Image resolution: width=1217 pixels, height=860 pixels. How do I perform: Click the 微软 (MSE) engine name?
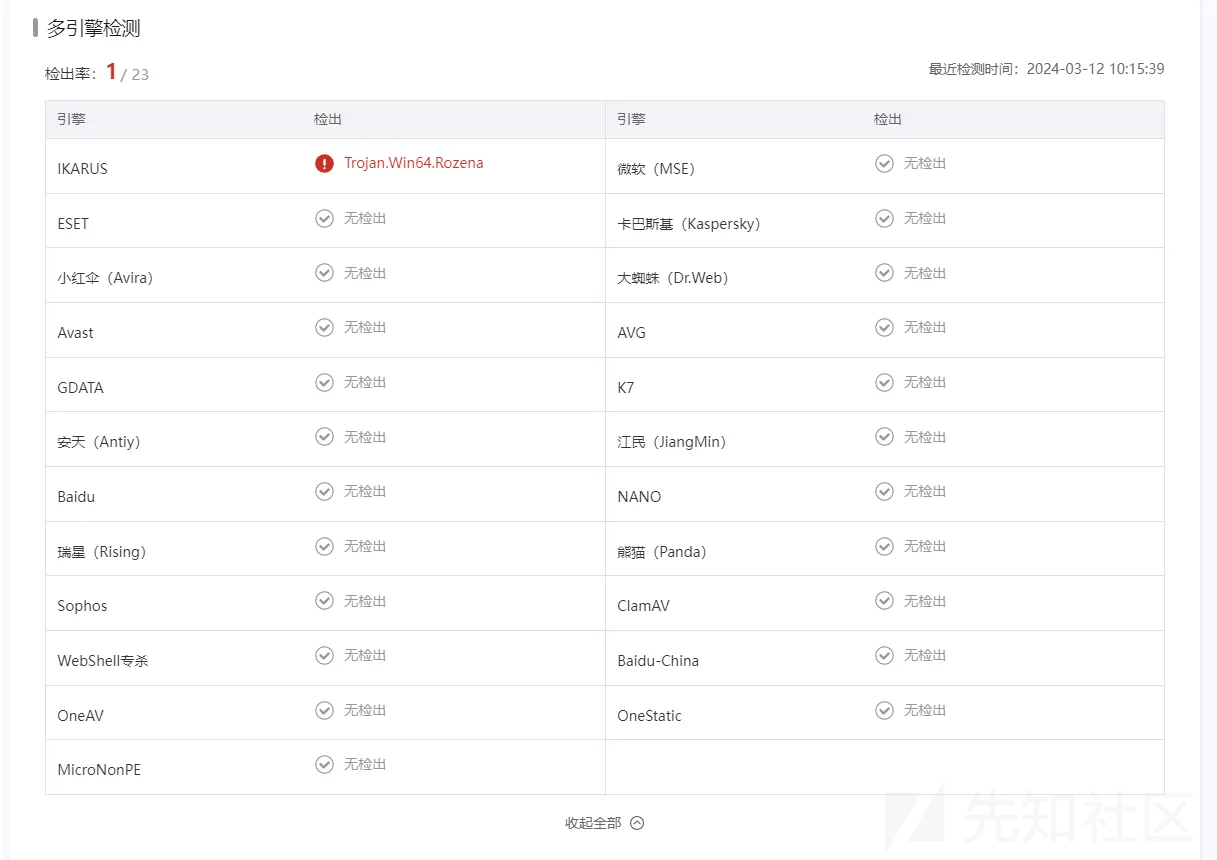coord(656,169)
